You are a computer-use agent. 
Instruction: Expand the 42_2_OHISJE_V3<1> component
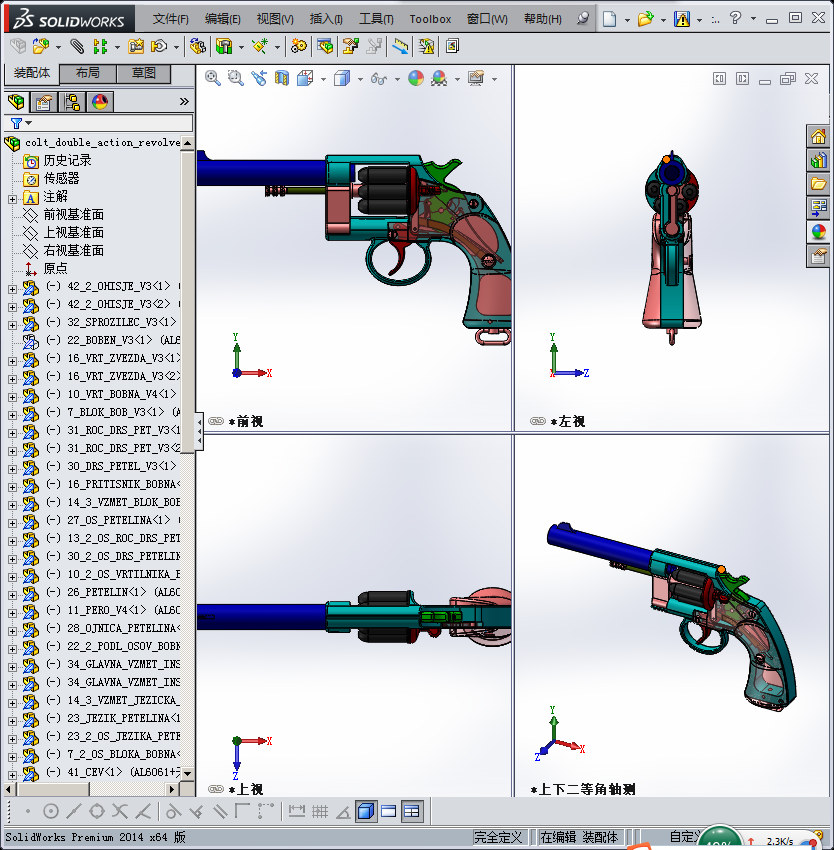(12, 289)
